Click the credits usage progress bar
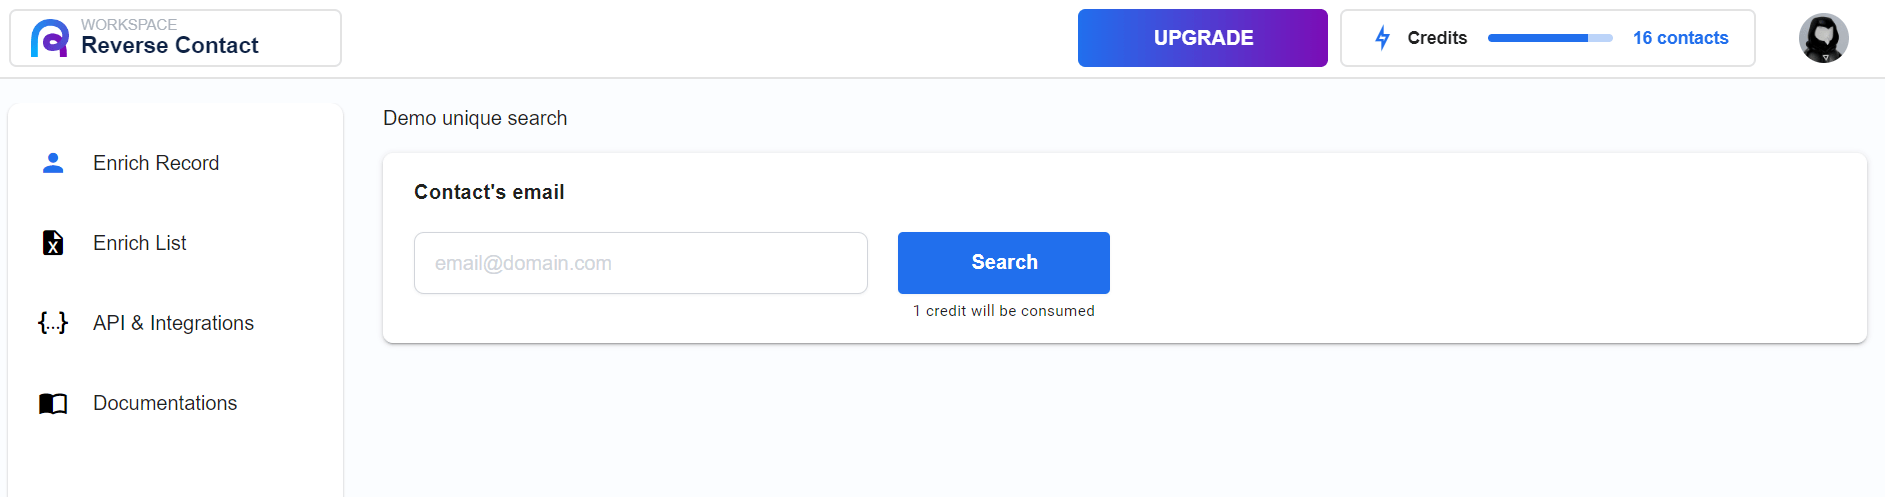 pyautogui.click(x=1550, y=38)
